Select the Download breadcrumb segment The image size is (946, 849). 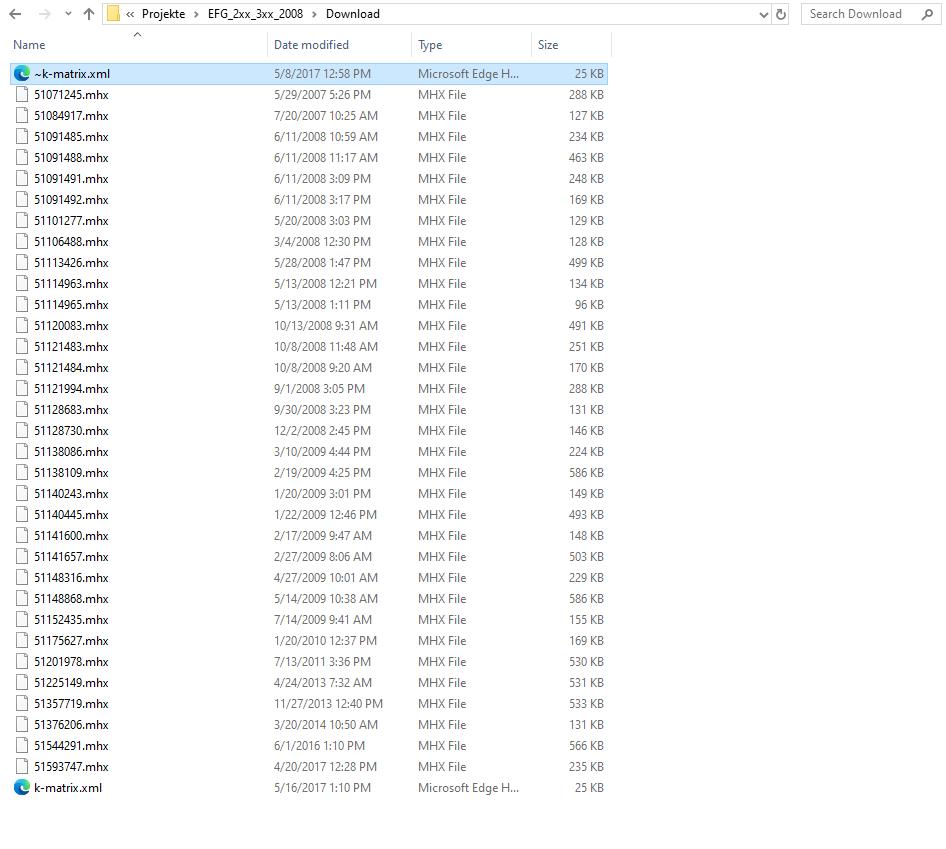[x=353, y=14]
